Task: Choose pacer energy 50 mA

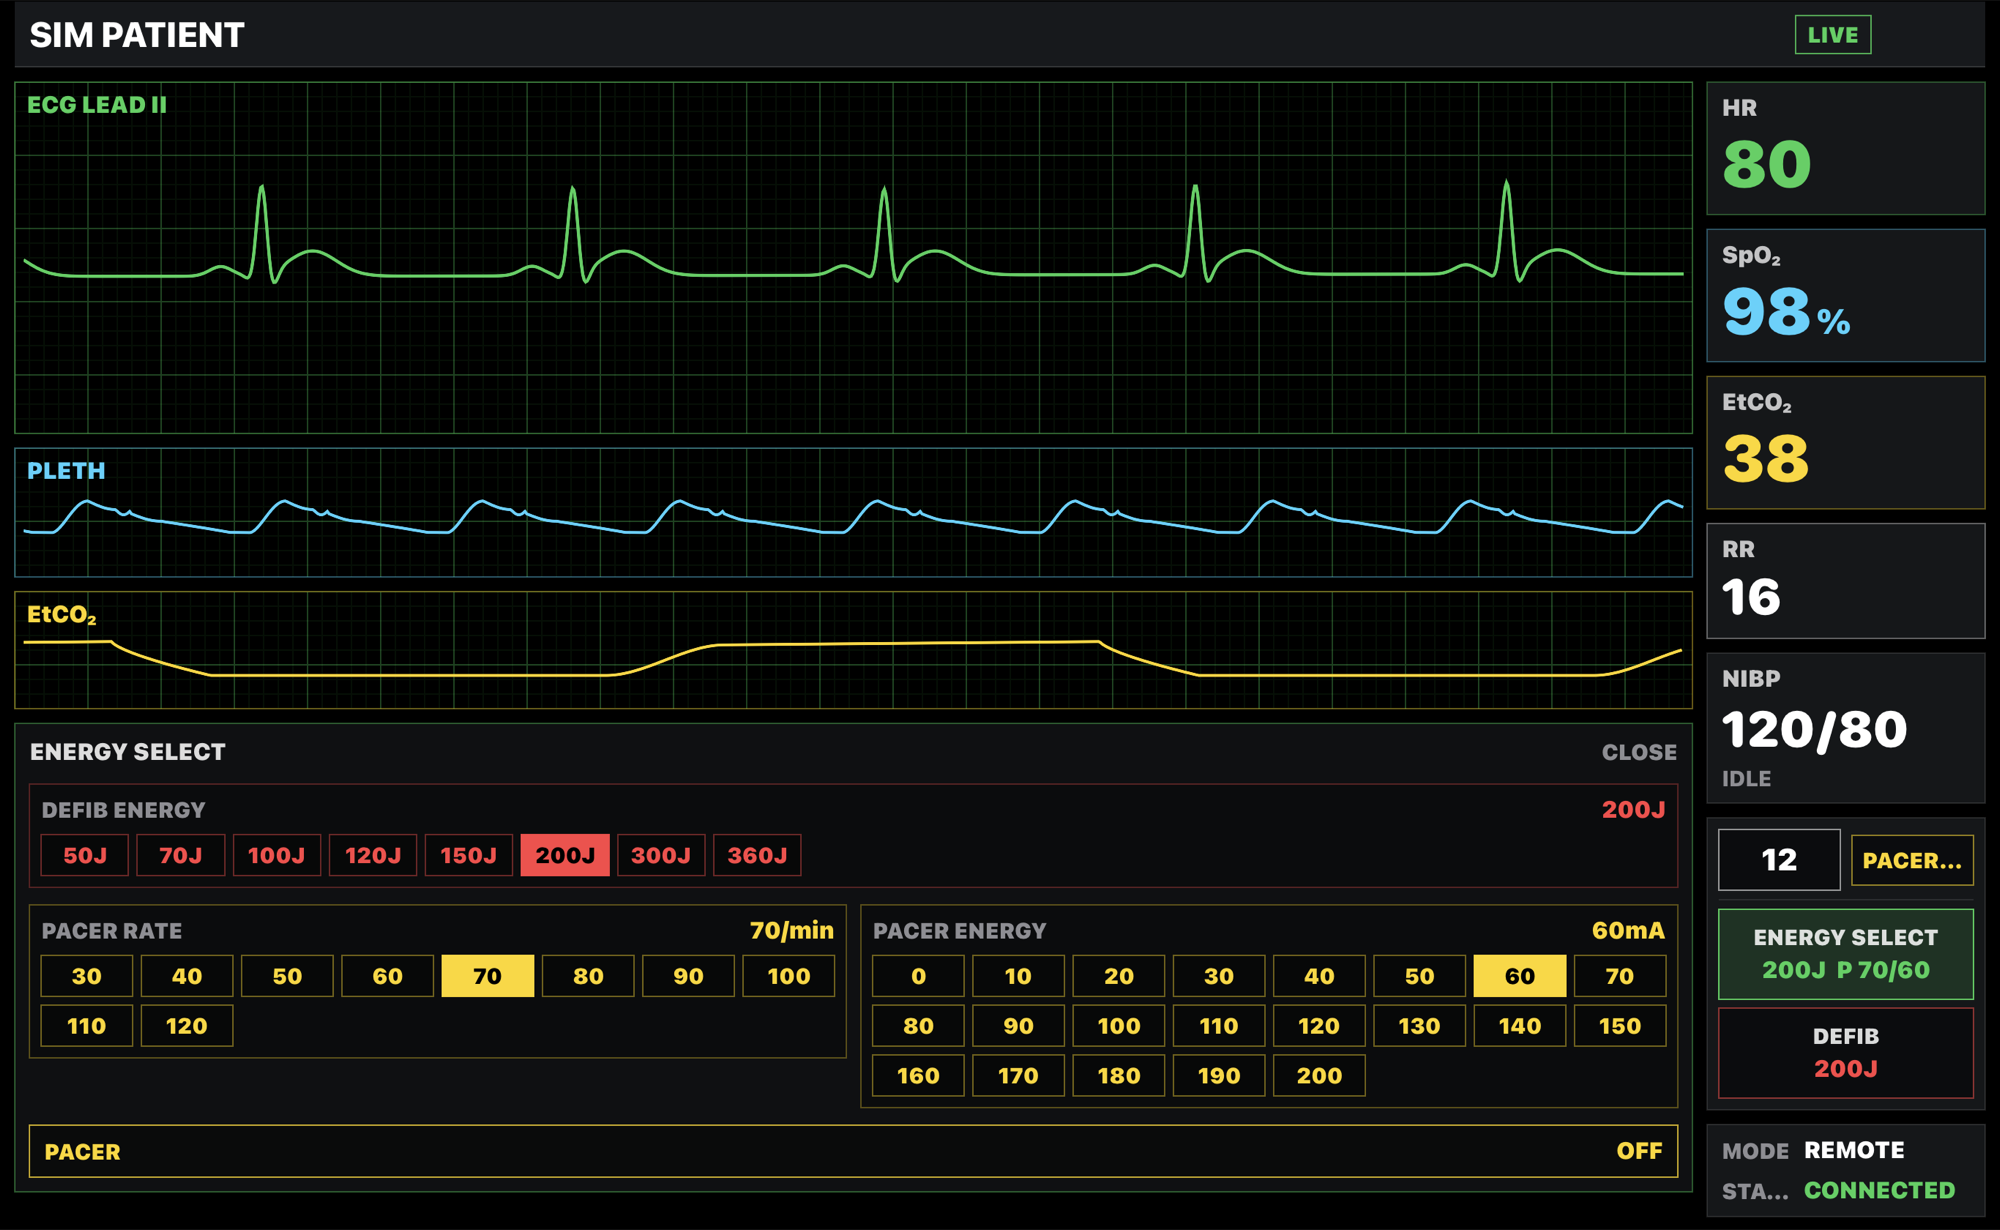Action: pyautogui.click(x=1420, y=976)
